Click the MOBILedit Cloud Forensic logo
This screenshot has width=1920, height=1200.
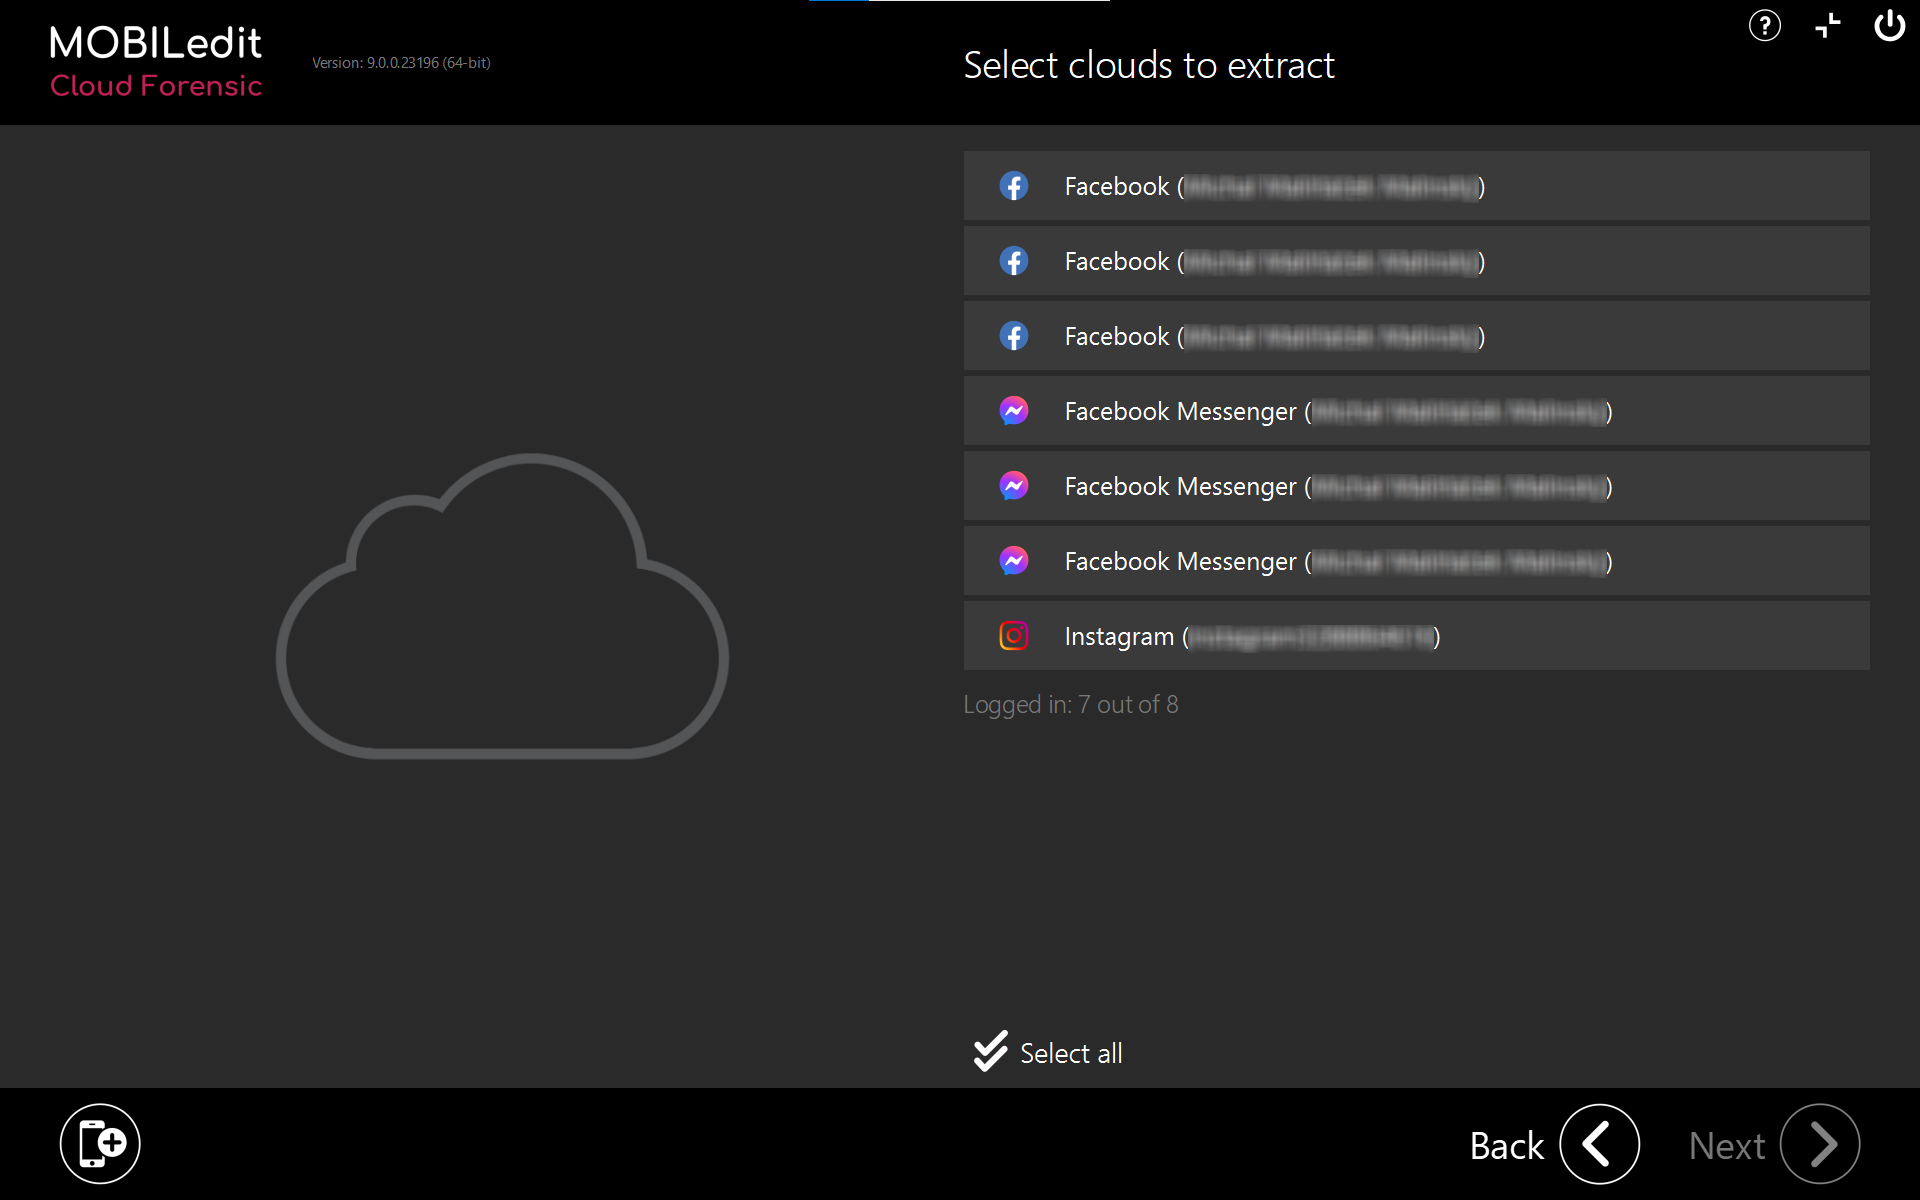[x=155, y=60]
